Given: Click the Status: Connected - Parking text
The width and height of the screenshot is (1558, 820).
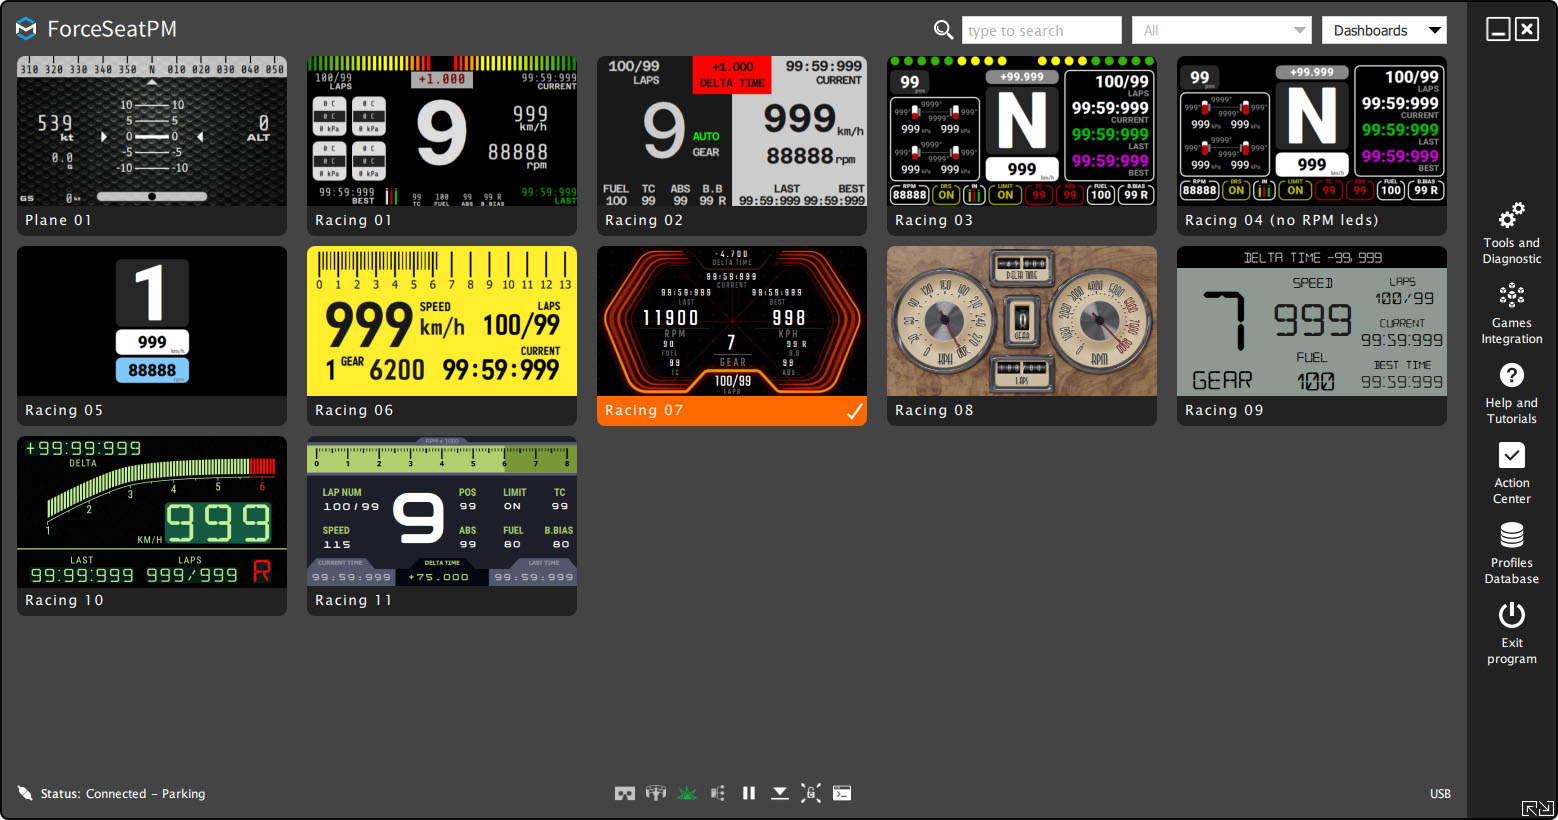Looking at the screenshot, I should (x=123, y=794).
